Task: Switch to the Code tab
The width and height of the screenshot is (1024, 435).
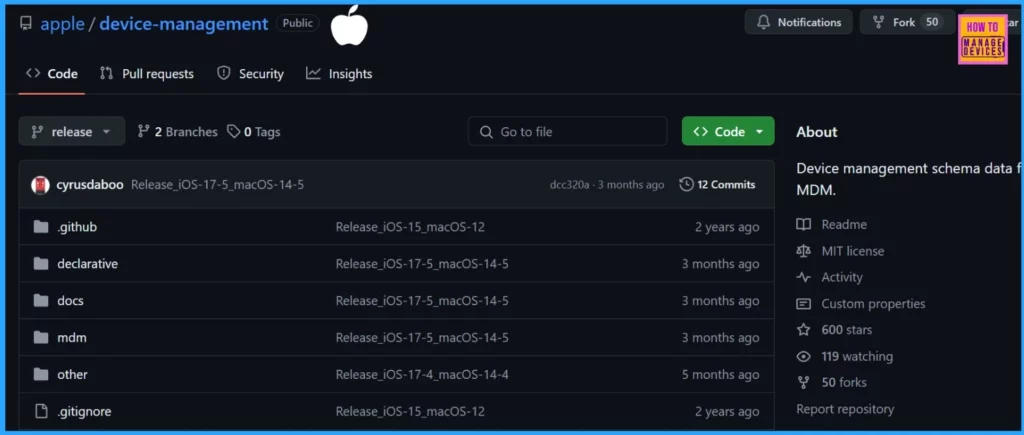Action: pyautogui.click(x=52, y=74)
